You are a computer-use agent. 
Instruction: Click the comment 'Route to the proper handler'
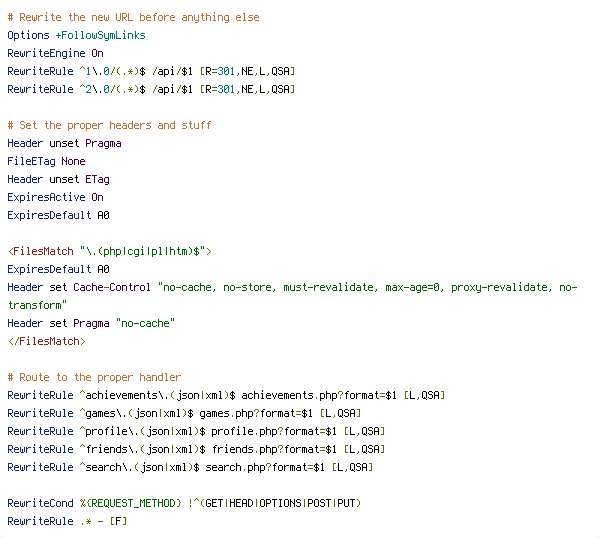(x=94, y=377)
